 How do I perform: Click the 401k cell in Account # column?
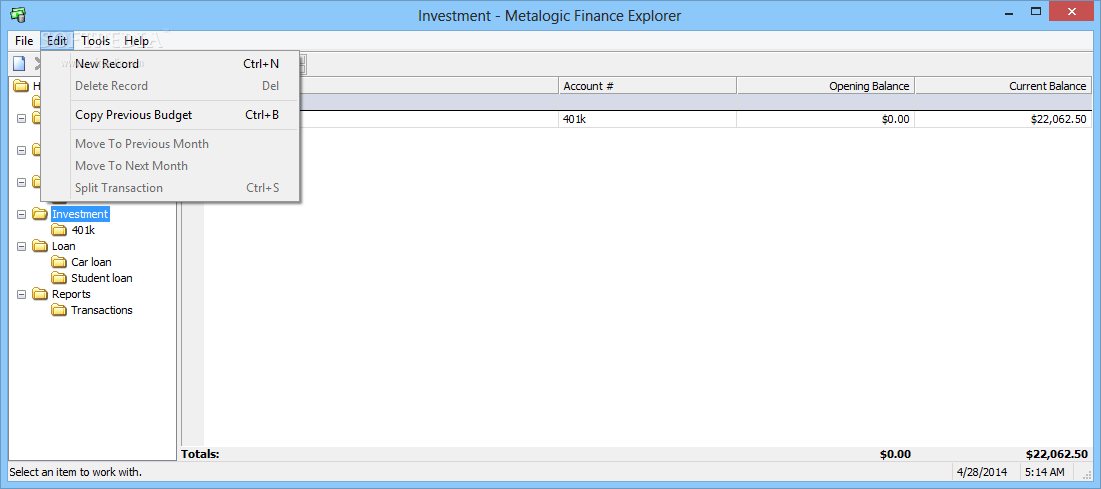[647, 119]
